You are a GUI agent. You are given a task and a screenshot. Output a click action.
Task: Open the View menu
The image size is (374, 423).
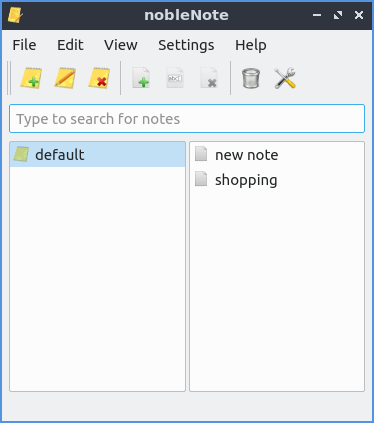coord(120,45)
